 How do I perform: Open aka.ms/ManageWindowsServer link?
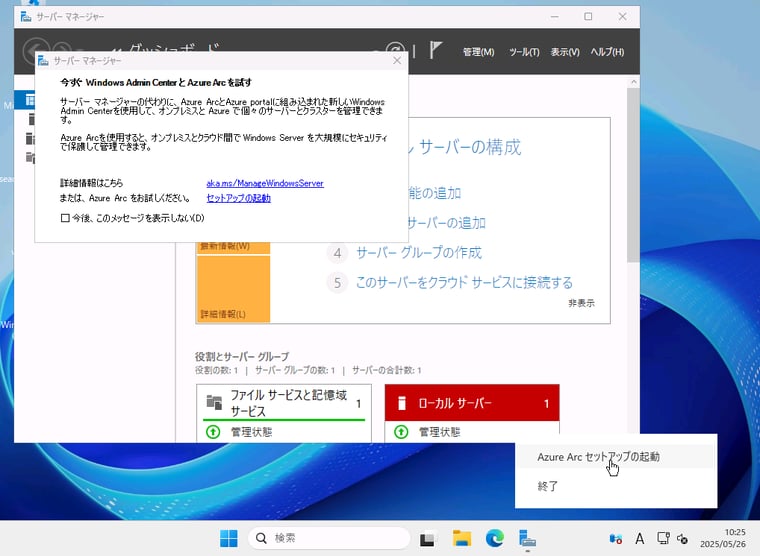[x=265, y=183]
